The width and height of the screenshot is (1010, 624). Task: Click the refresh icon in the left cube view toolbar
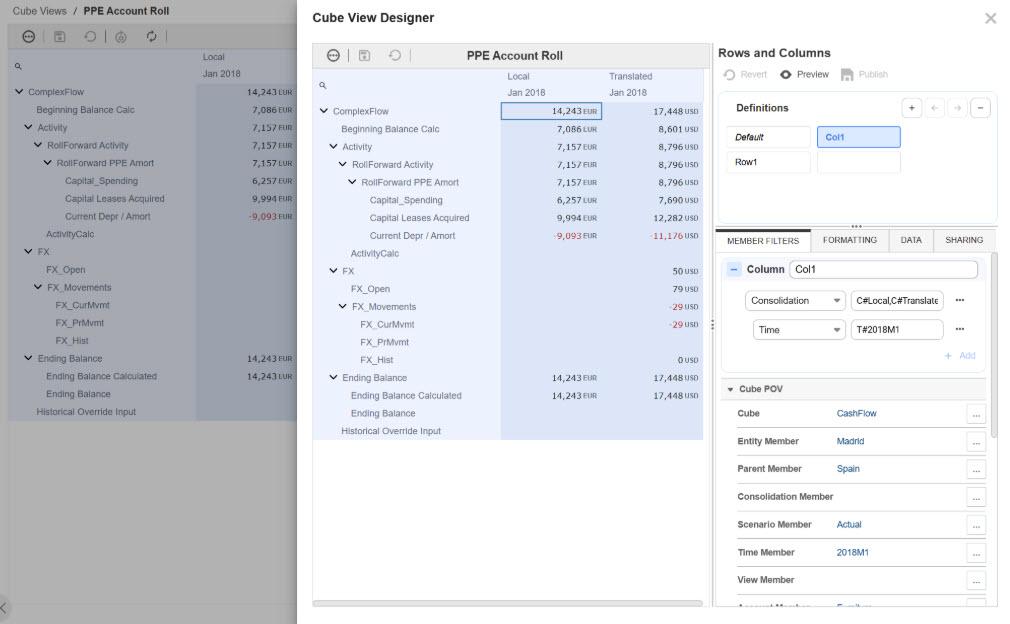pyautogui.click(x=150, y=36)
